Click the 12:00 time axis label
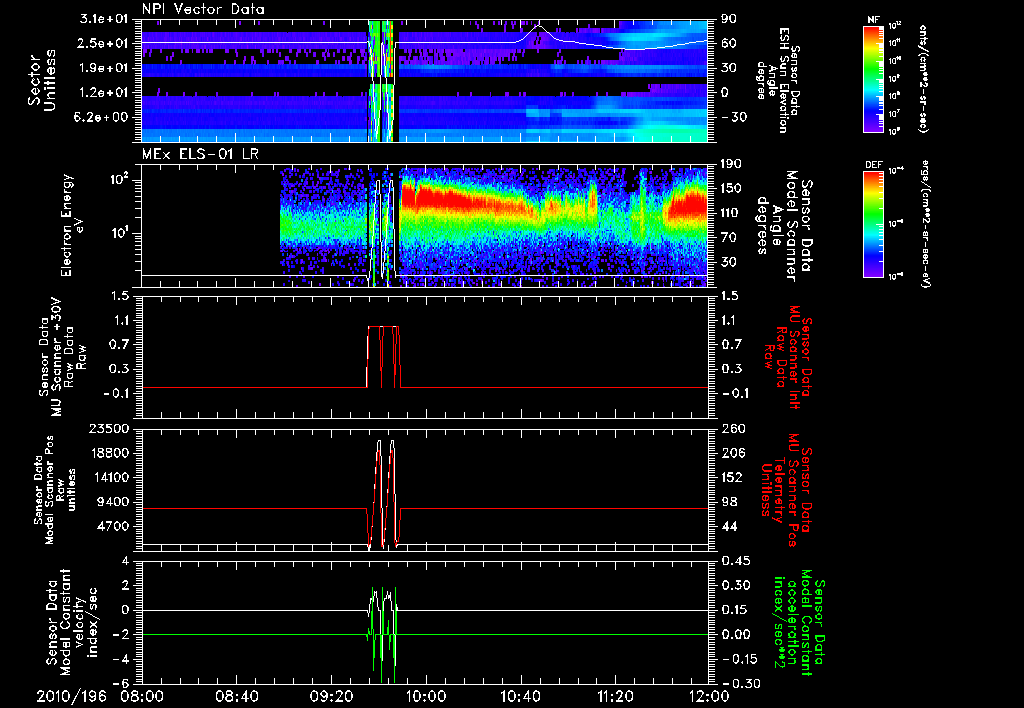Screen dimensions: 1024x708 click(710, 696)
